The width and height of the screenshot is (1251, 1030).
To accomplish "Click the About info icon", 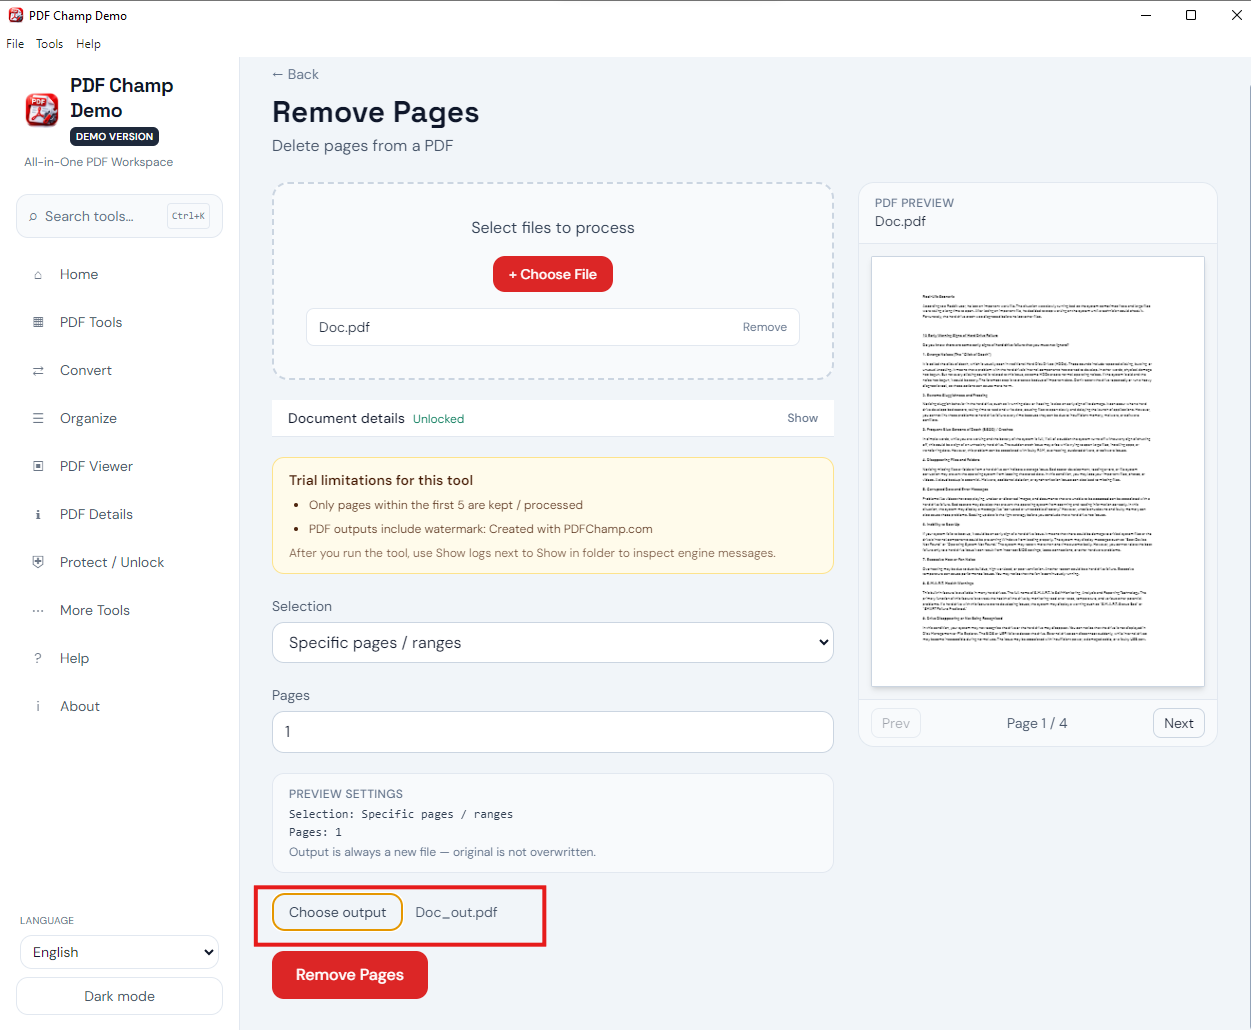I will click(38, 707).
